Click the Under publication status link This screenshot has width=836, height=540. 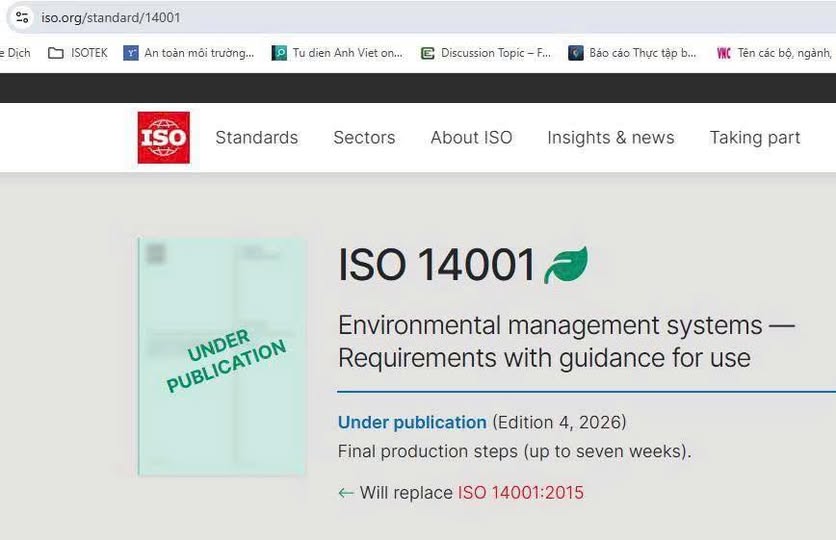(x=412, y=422)
